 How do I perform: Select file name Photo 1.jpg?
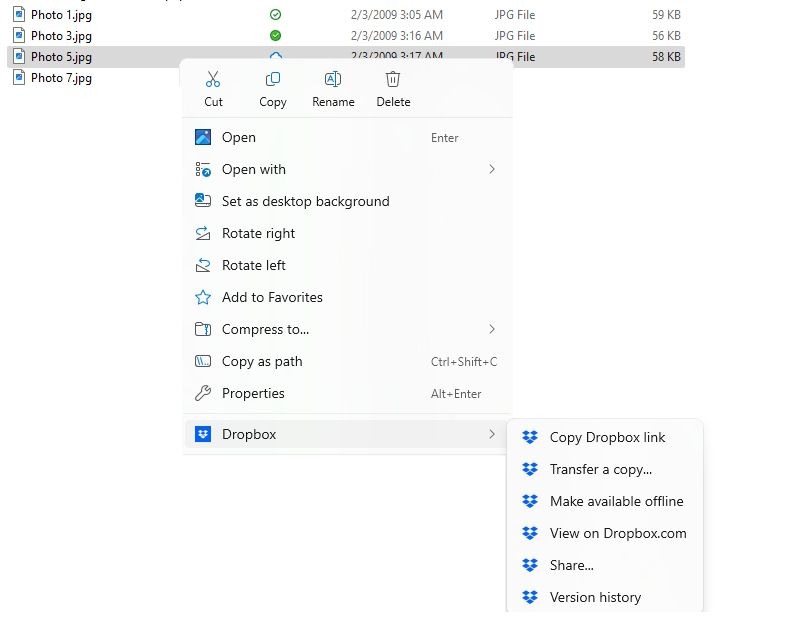tap(61, 15)
